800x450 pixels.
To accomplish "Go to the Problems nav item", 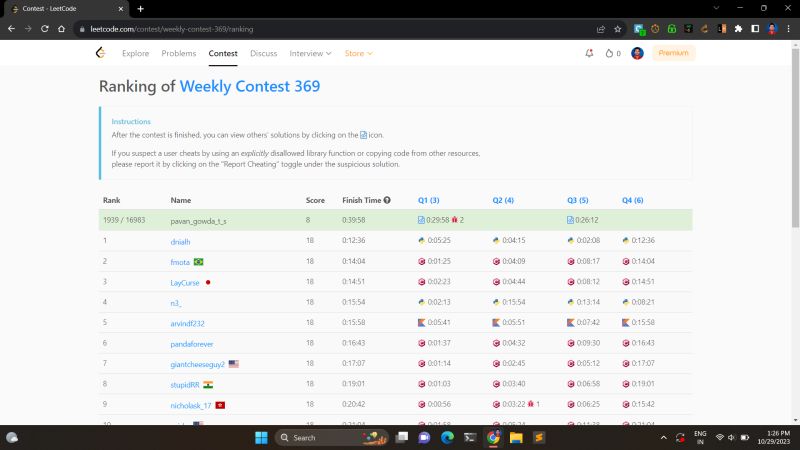I will (x=179, y=53).
